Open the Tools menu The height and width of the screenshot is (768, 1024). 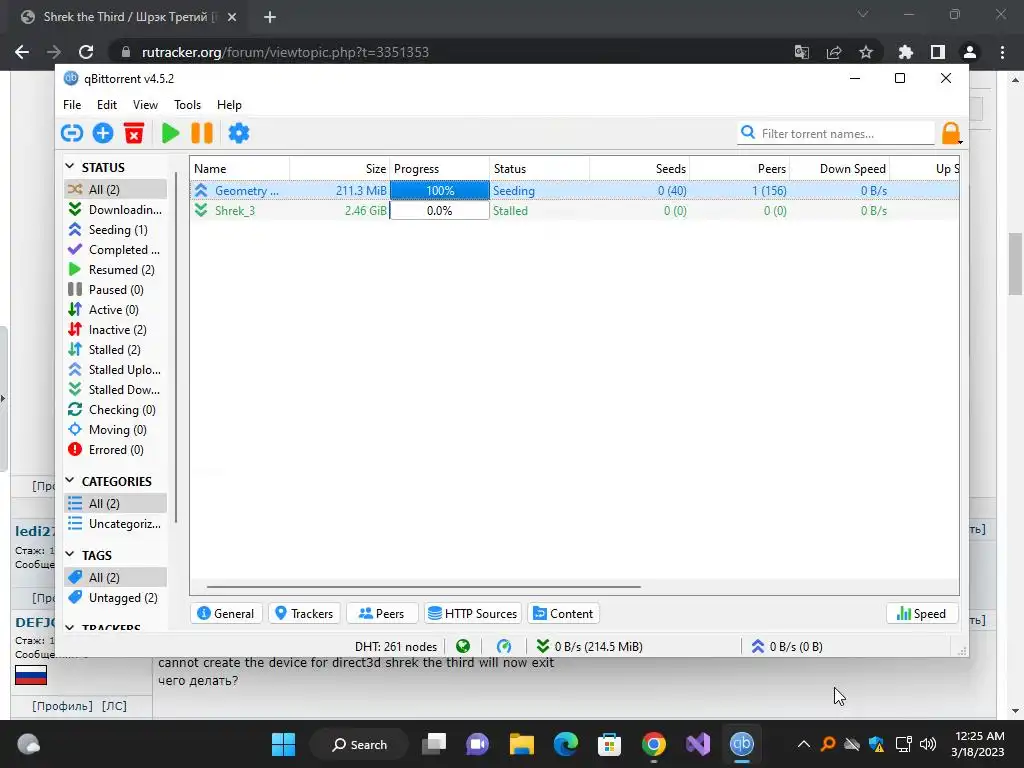click(187, 104)
